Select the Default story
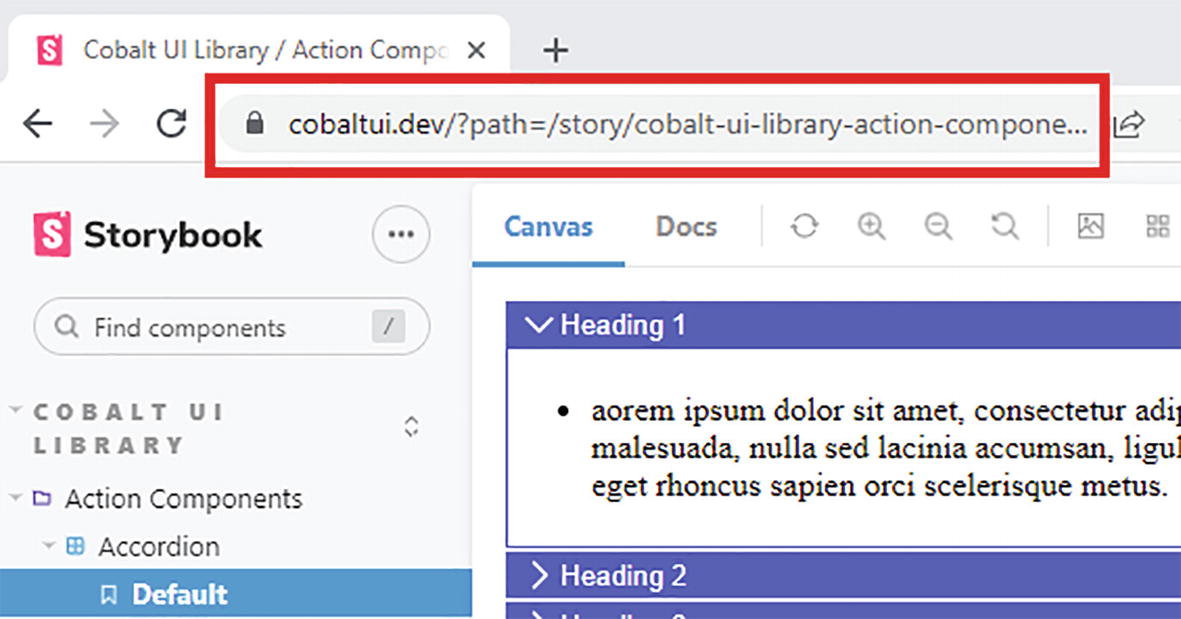 [180, 594]
